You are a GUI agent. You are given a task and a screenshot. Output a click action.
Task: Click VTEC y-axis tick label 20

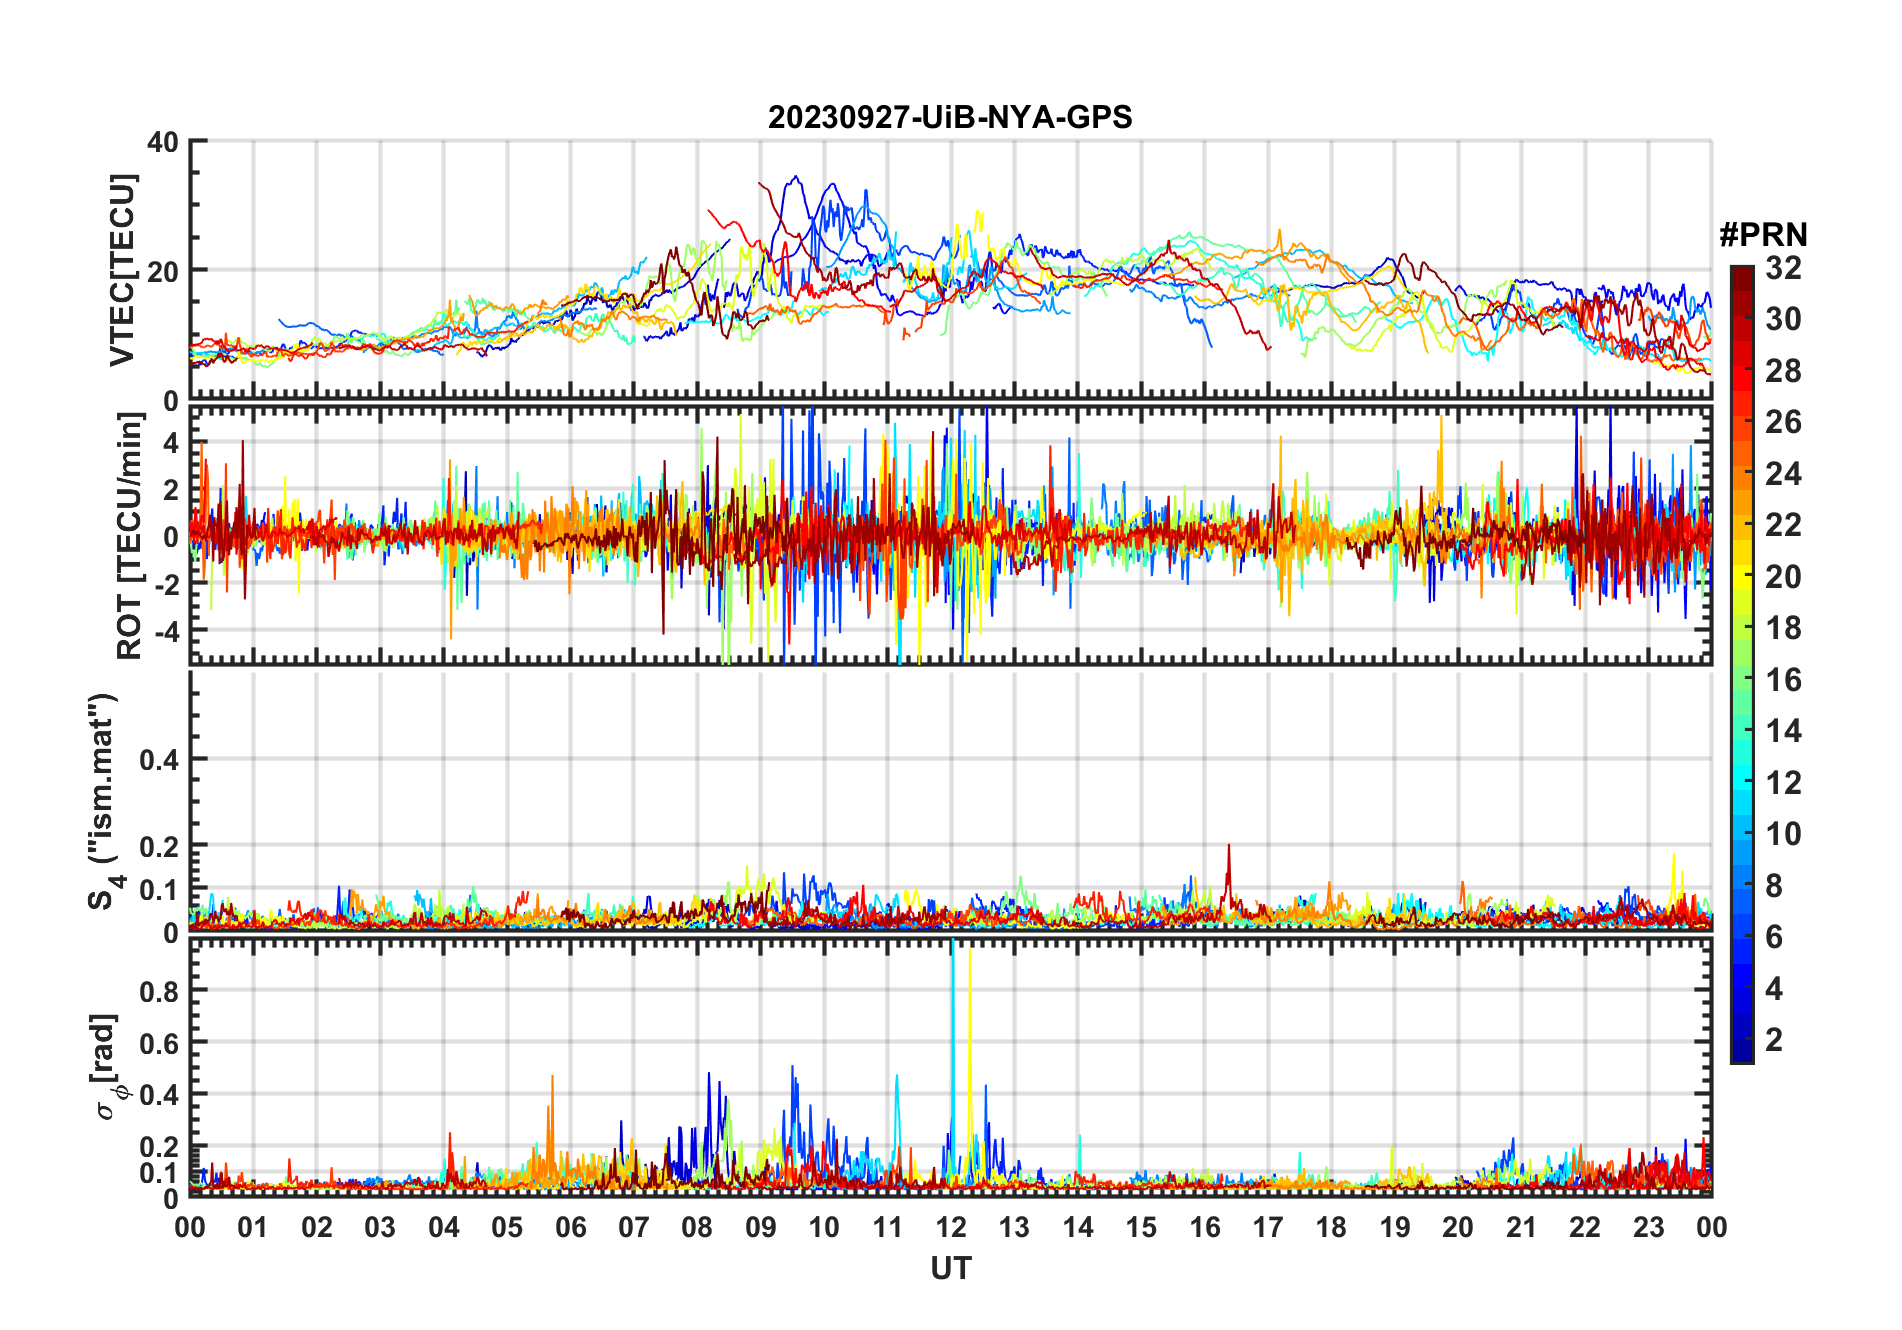click(163, 271)
